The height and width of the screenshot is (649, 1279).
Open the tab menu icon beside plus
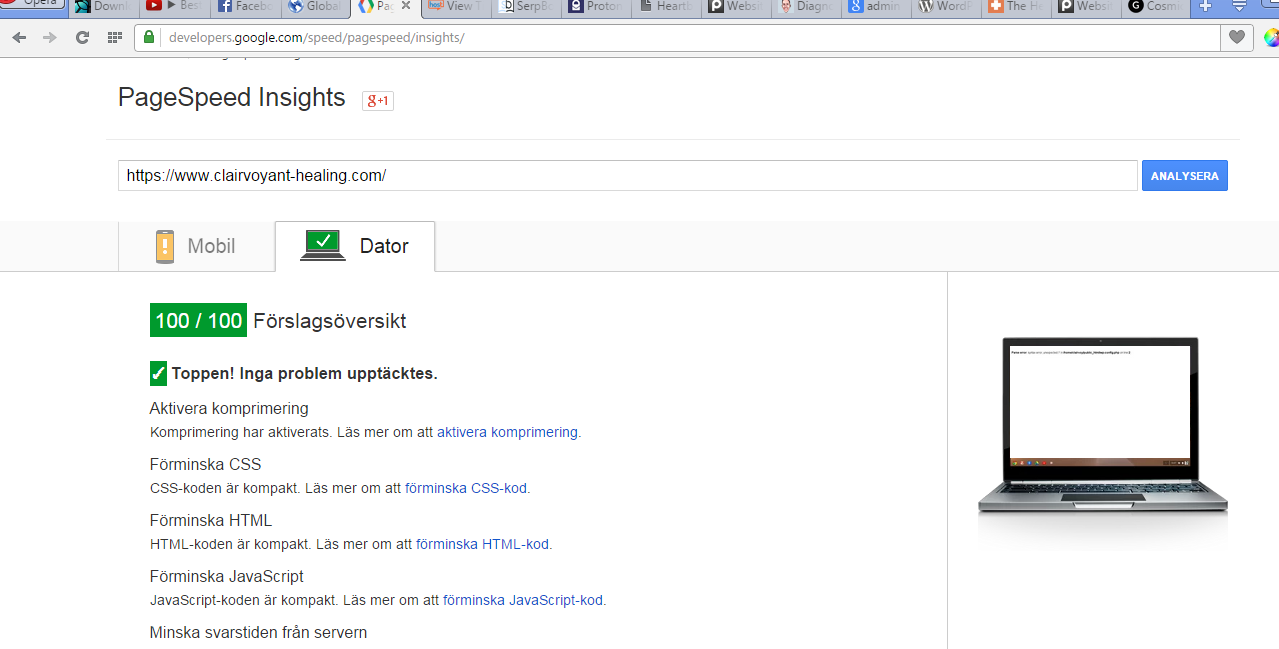1239,6
